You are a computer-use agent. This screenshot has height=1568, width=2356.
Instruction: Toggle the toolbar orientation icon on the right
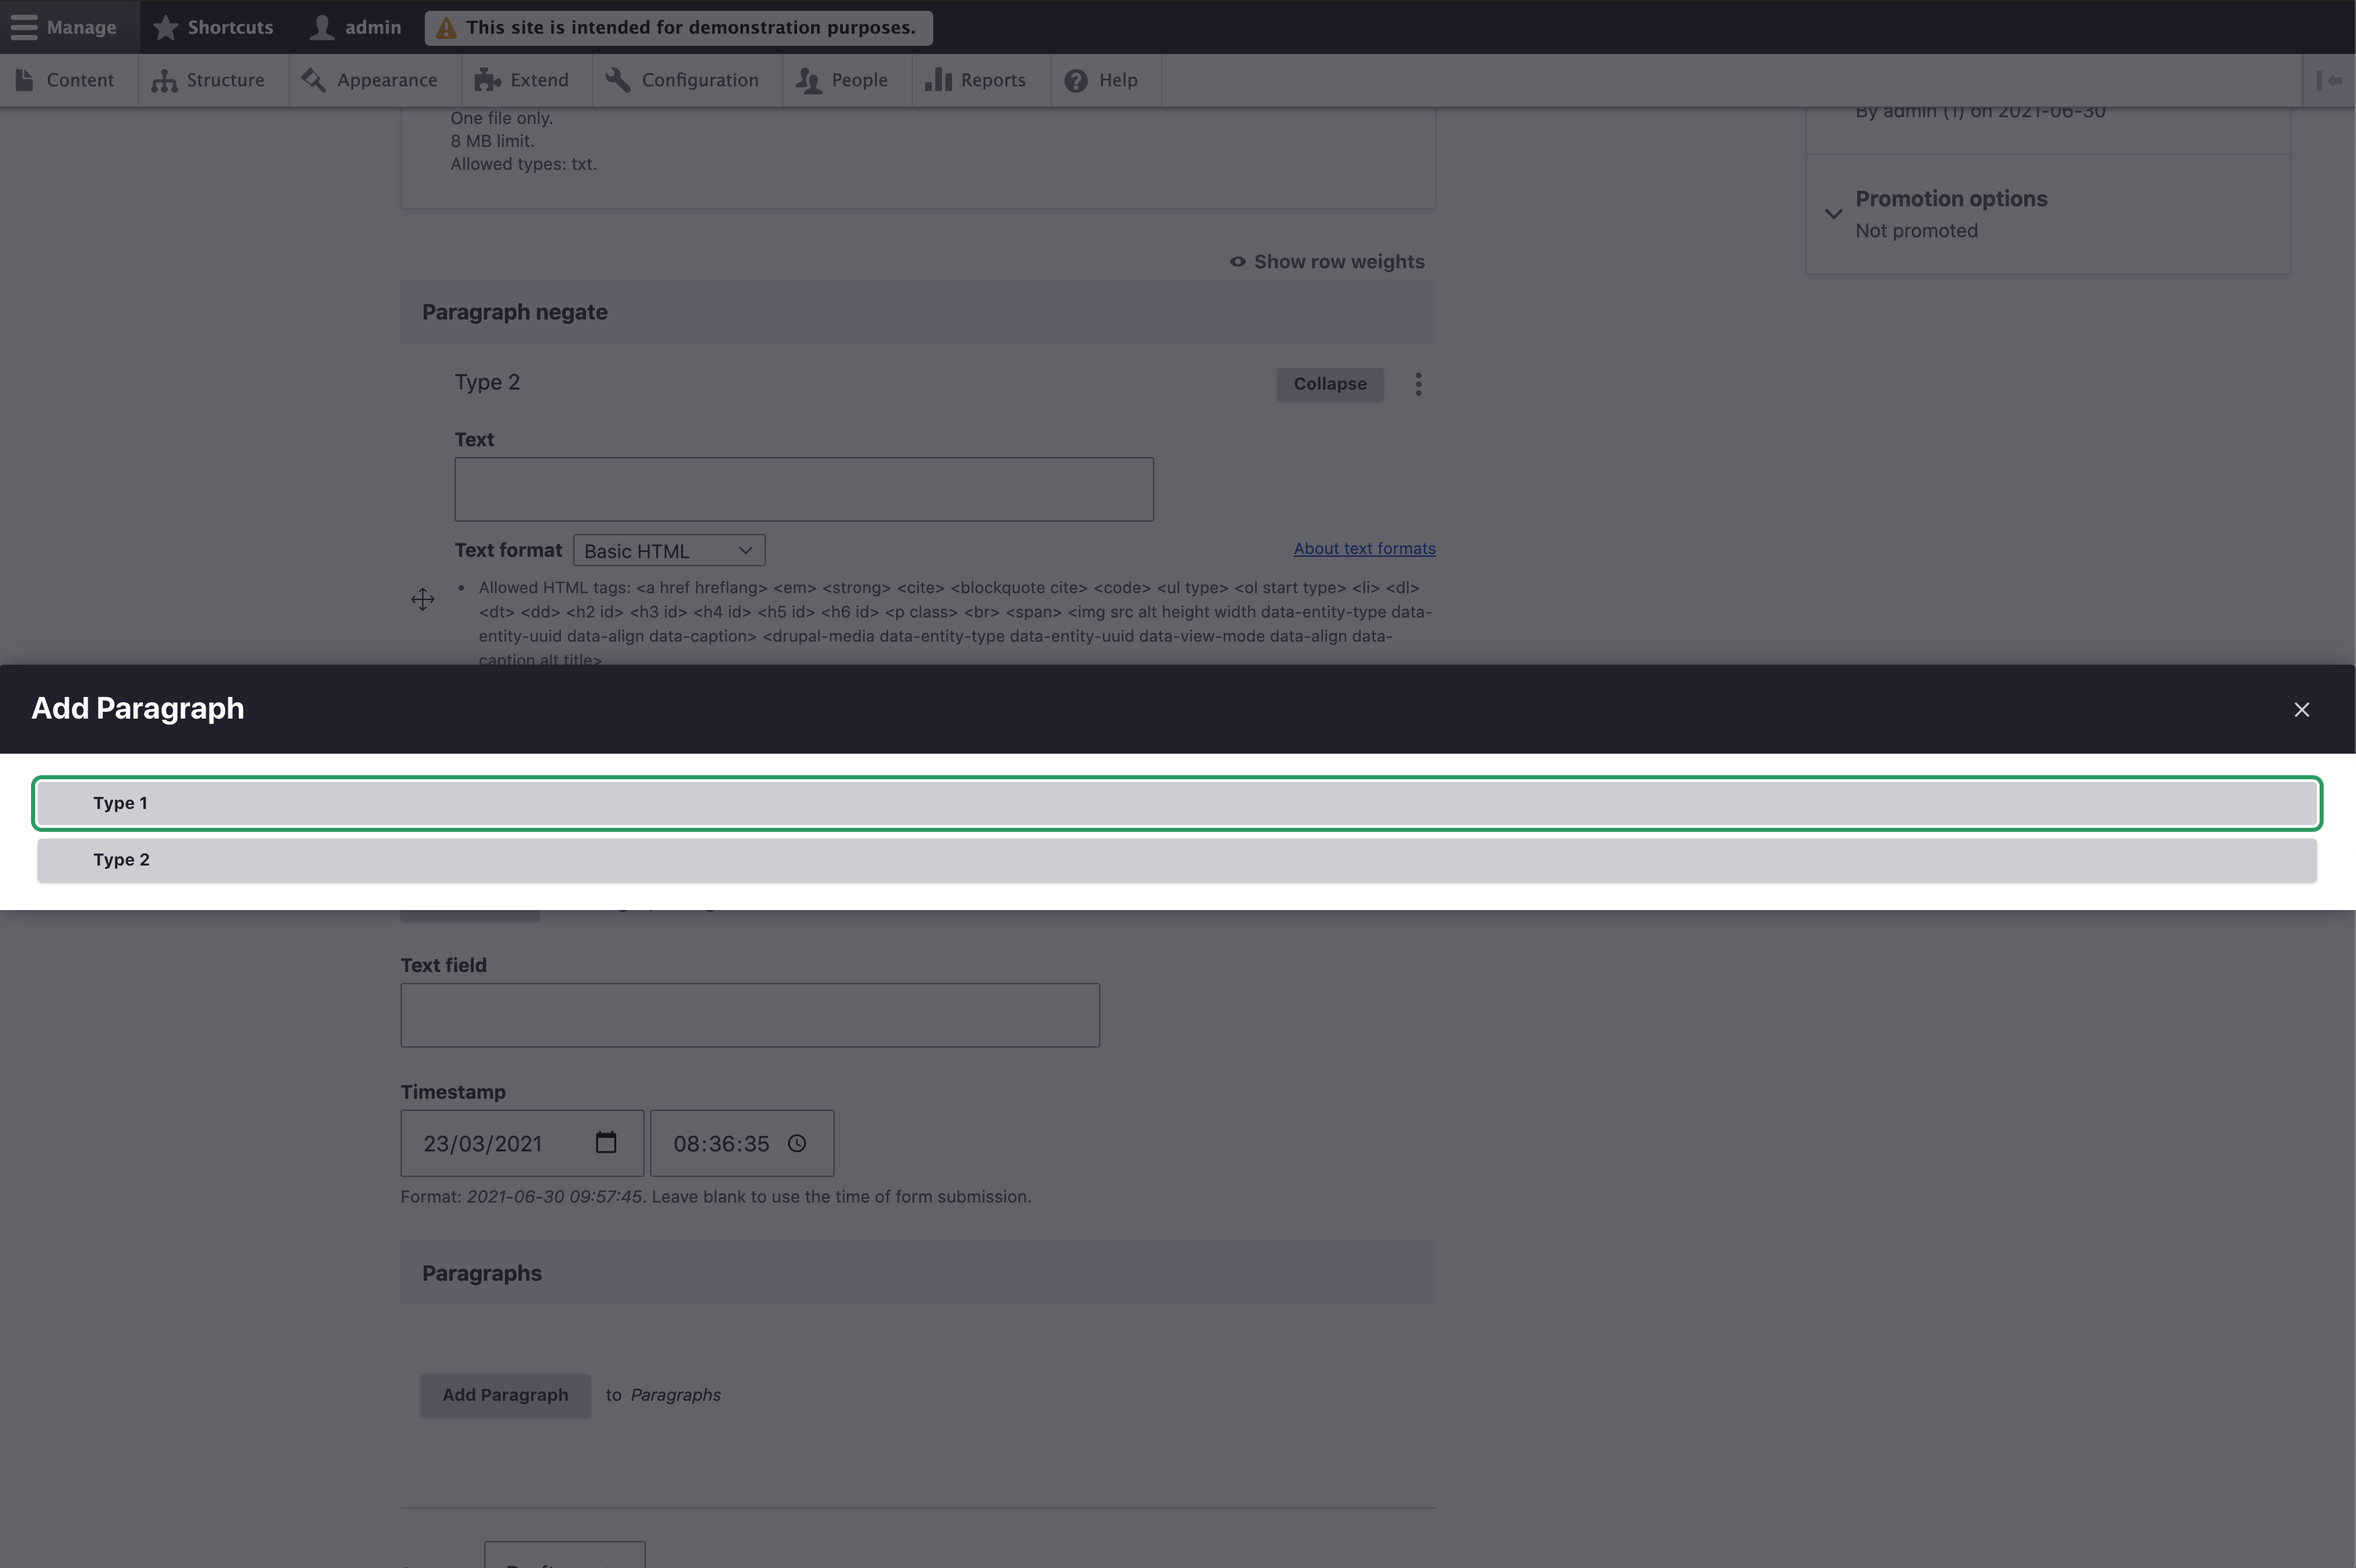point(2331,80)
